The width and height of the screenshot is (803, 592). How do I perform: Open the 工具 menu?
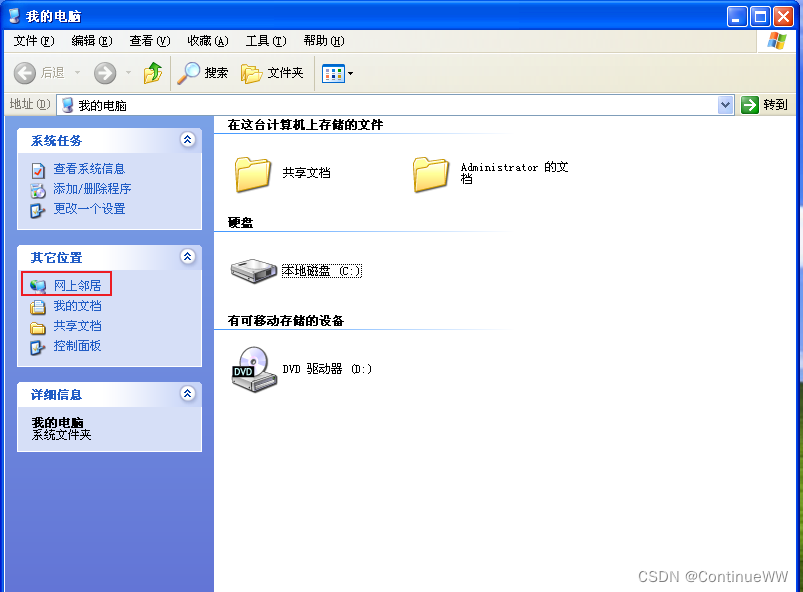click(264, 41)
